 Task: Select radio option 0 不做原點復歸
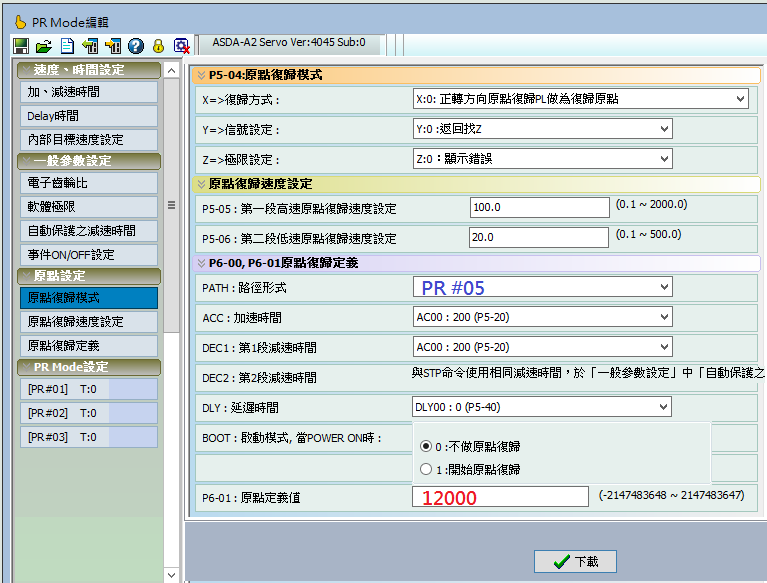coord(426,446)
